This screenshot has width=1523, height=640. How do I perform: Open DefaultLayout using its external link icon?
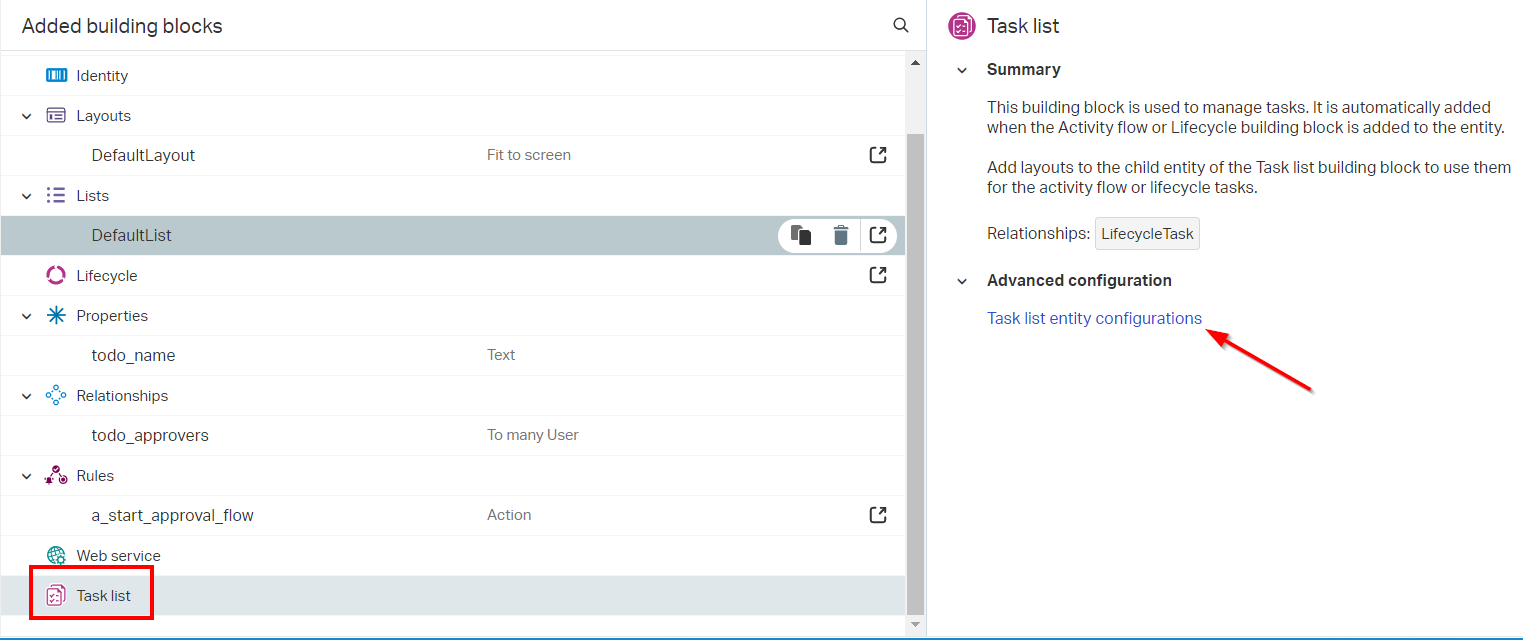click(878, 155)
